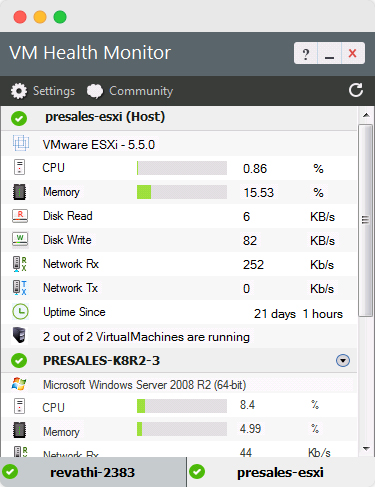The width and height of the screenshot is (375, 487).
Task: Click the yellow macOS minimize button
Action: click(40, 17)
